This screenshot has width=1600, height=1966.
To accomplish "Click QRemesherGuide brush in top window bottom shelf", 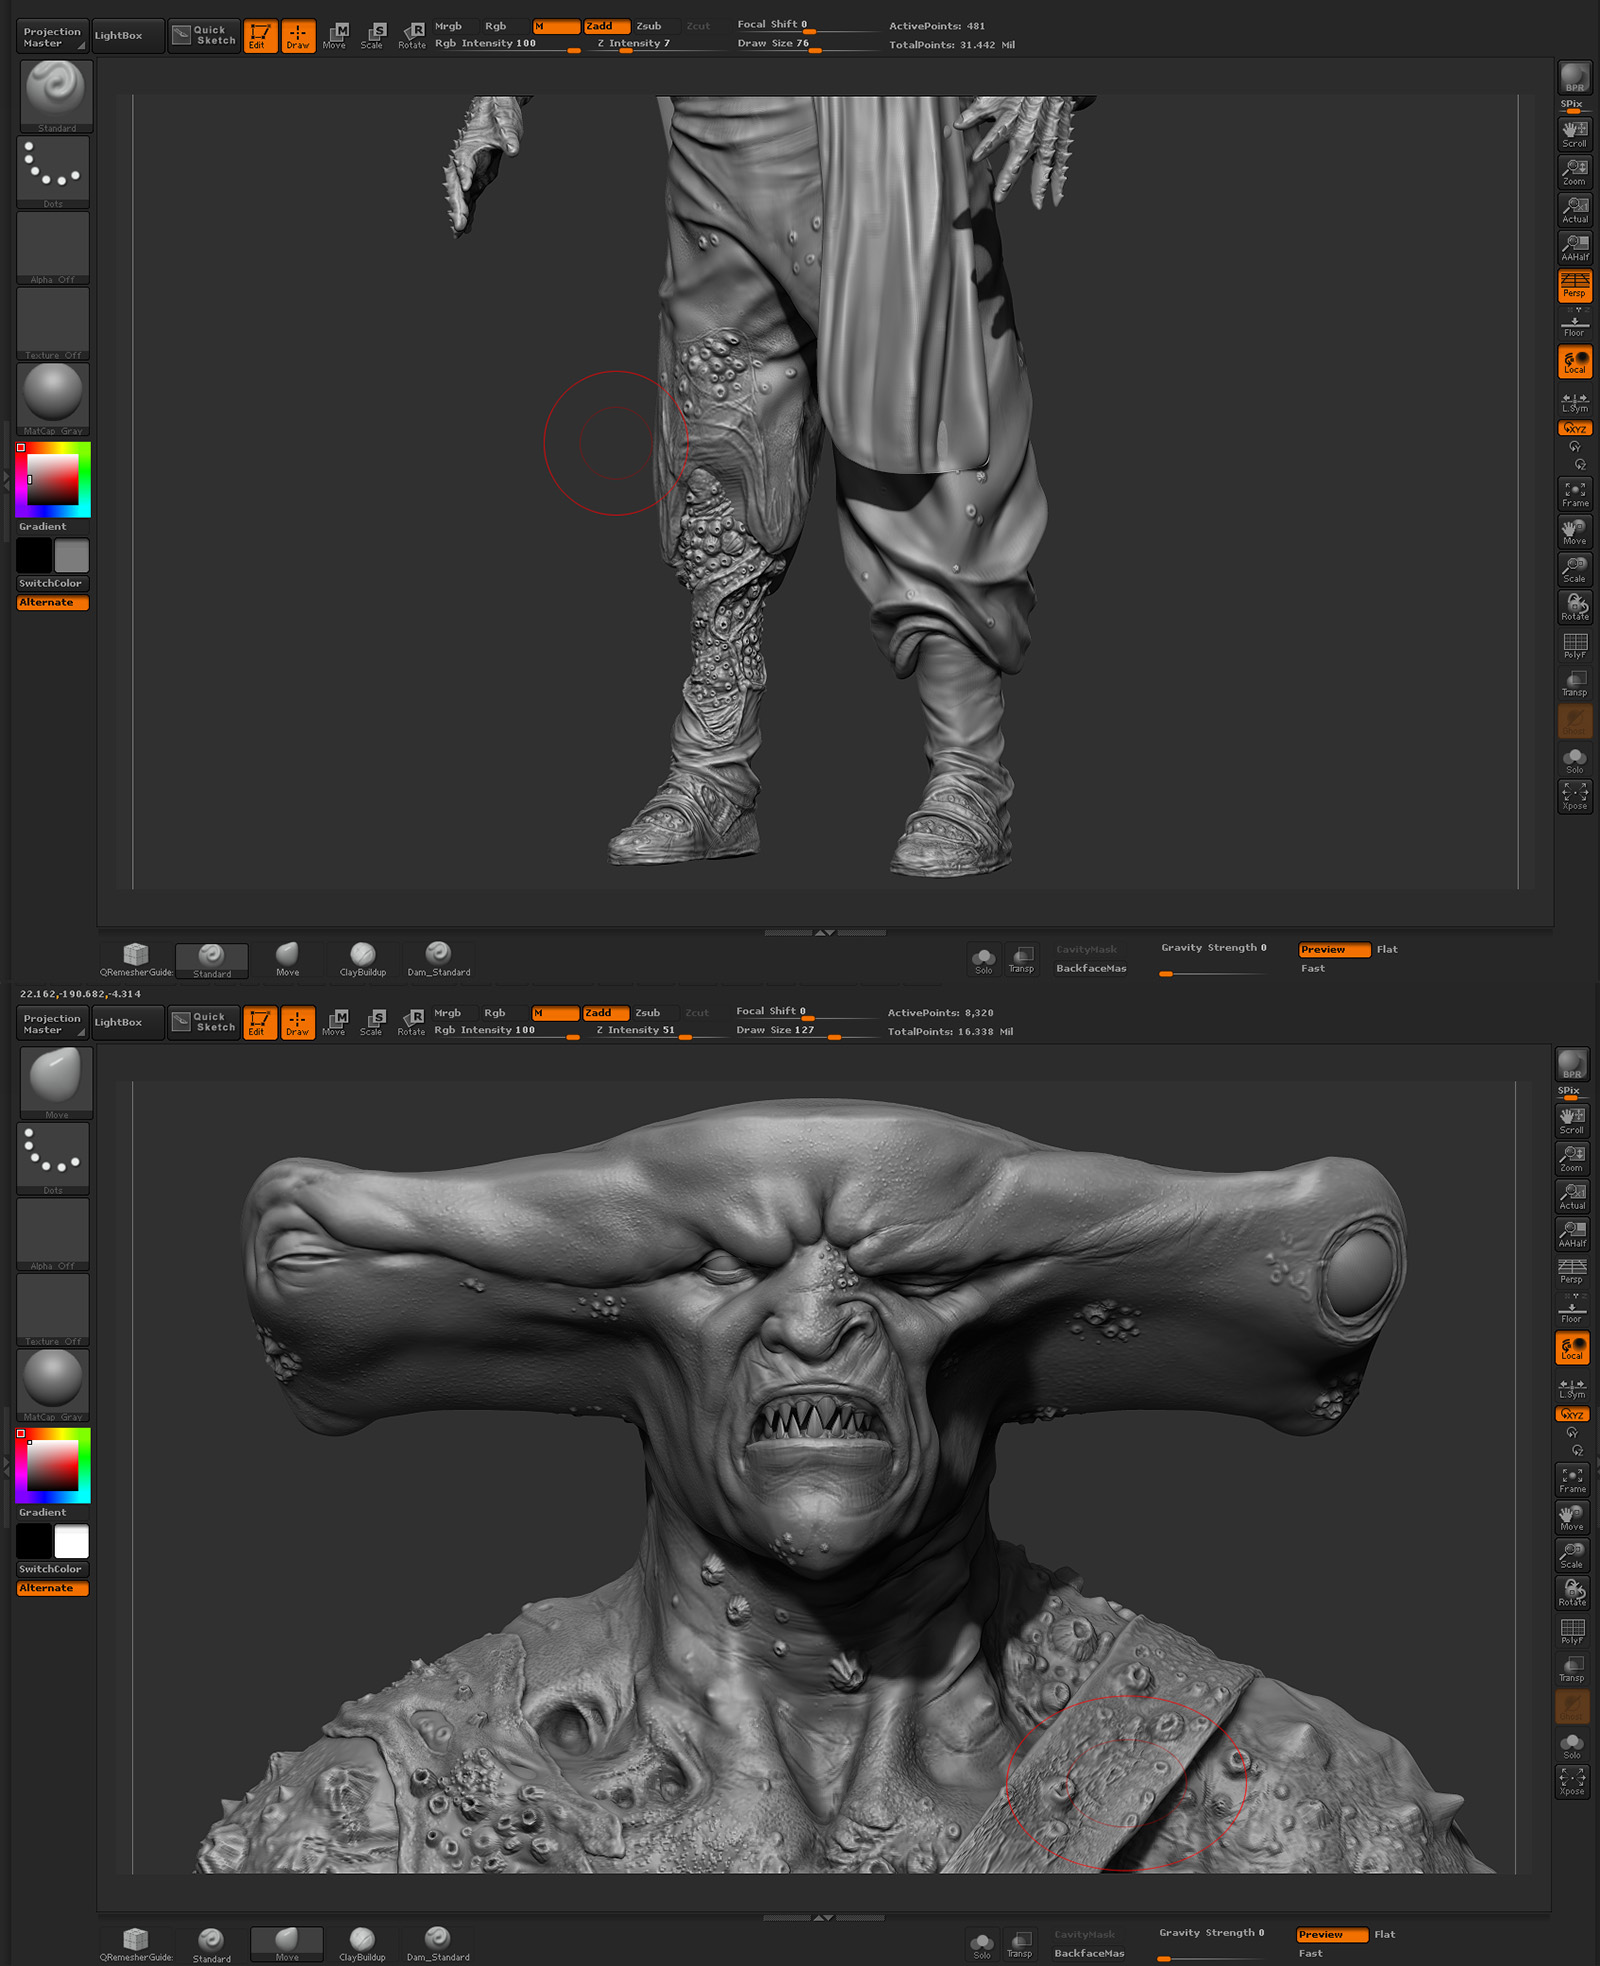I will [137, 960].
